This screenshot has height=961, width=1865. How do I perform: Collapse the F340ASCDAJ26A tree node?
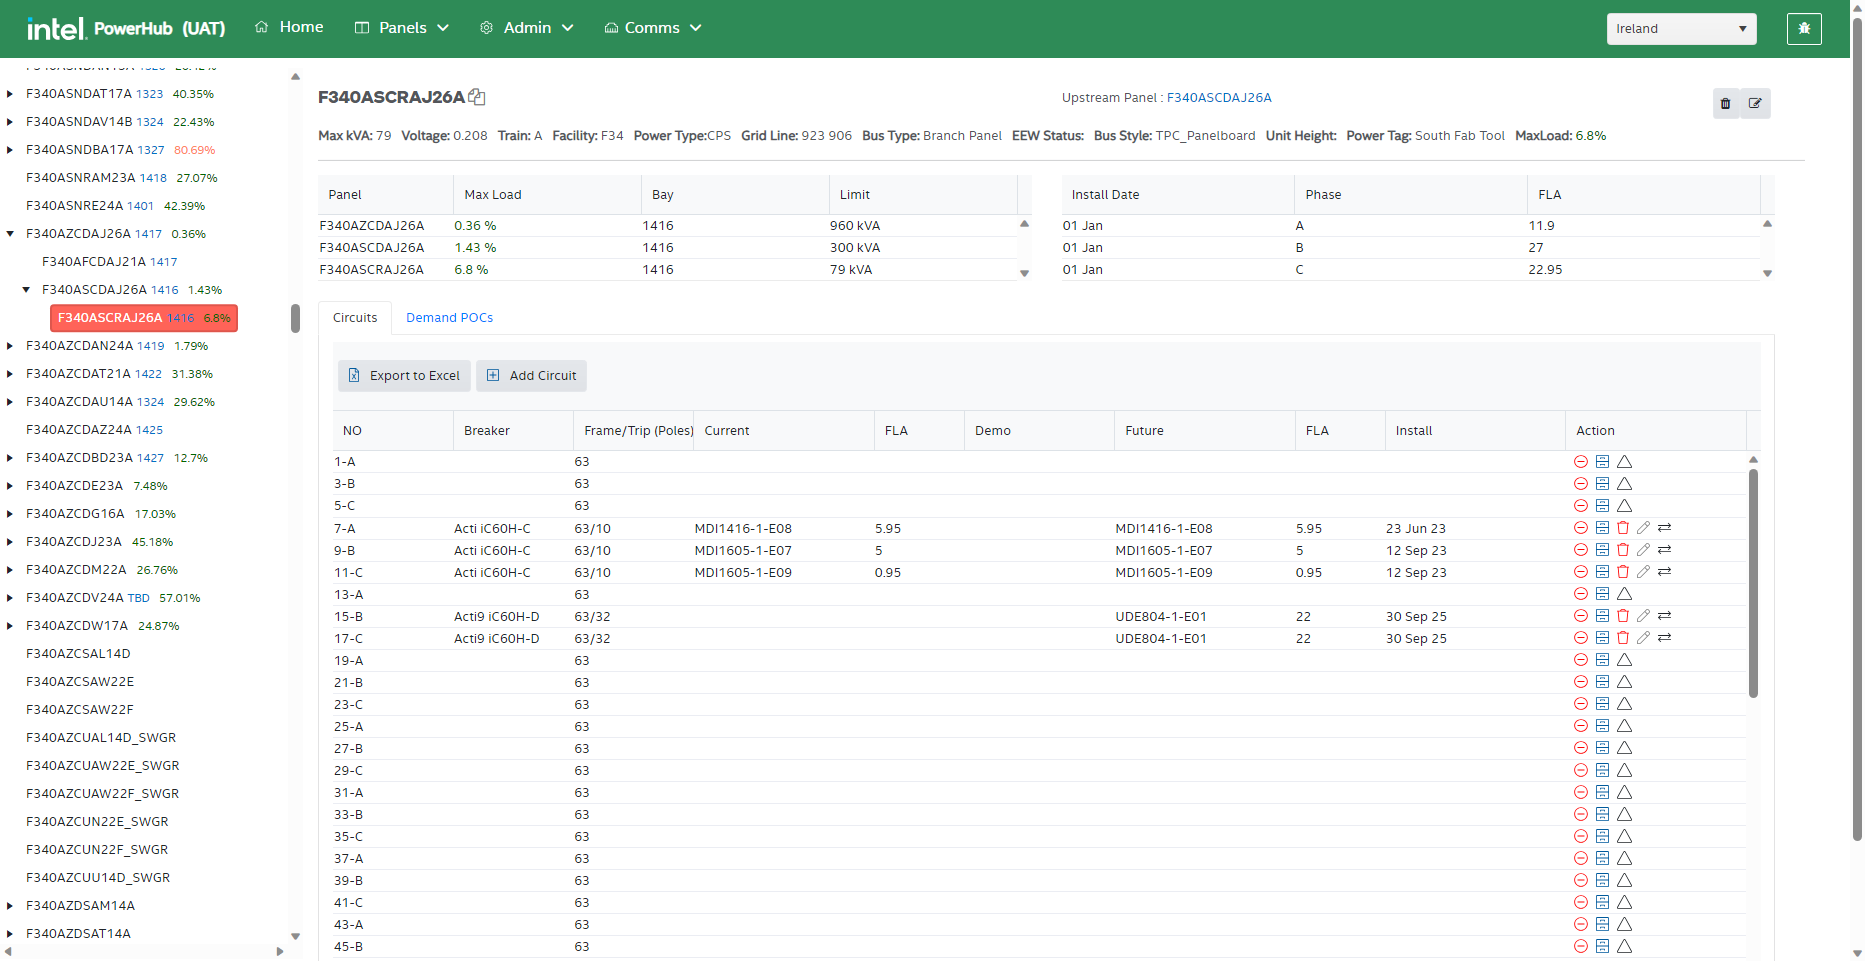click(26, 290)
